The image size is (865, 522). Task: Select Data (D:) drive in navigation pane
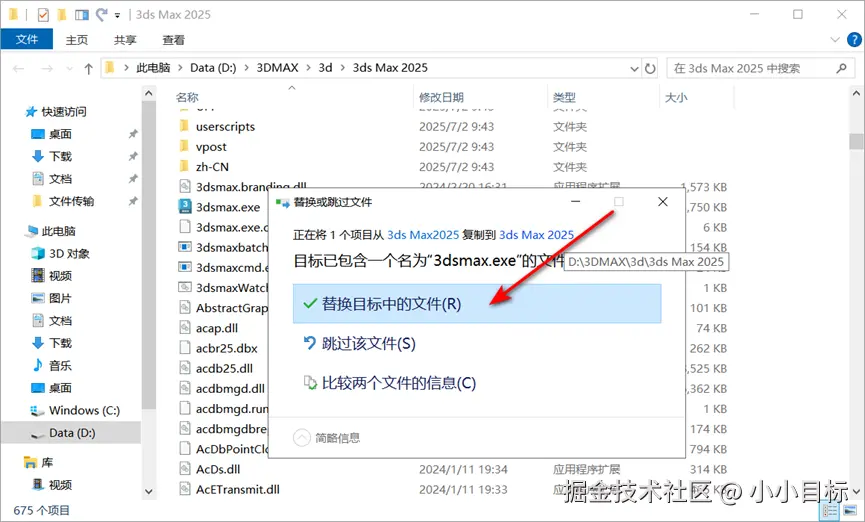click(72, 433)
